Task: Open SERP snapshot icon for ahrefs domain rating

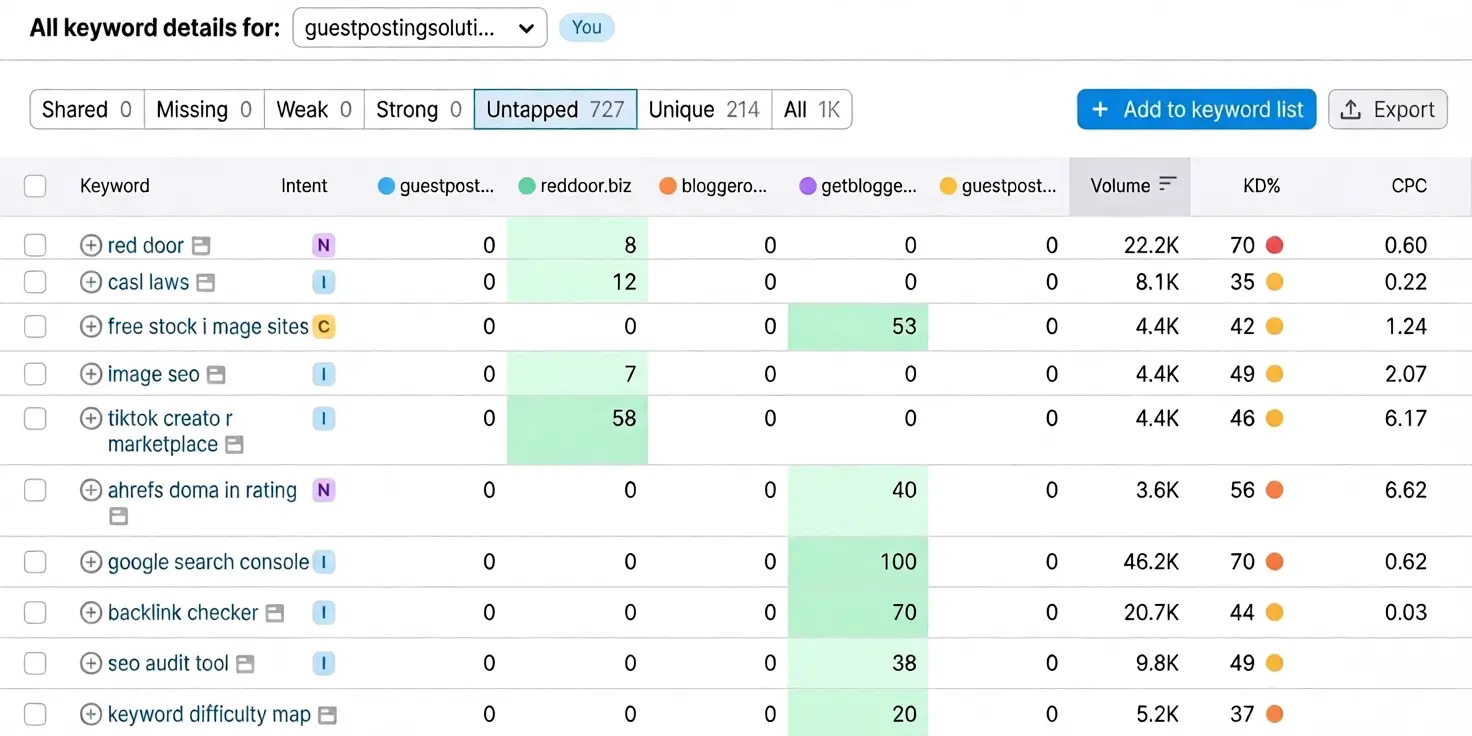Action: pyautogui.click(x=119, y=516)
